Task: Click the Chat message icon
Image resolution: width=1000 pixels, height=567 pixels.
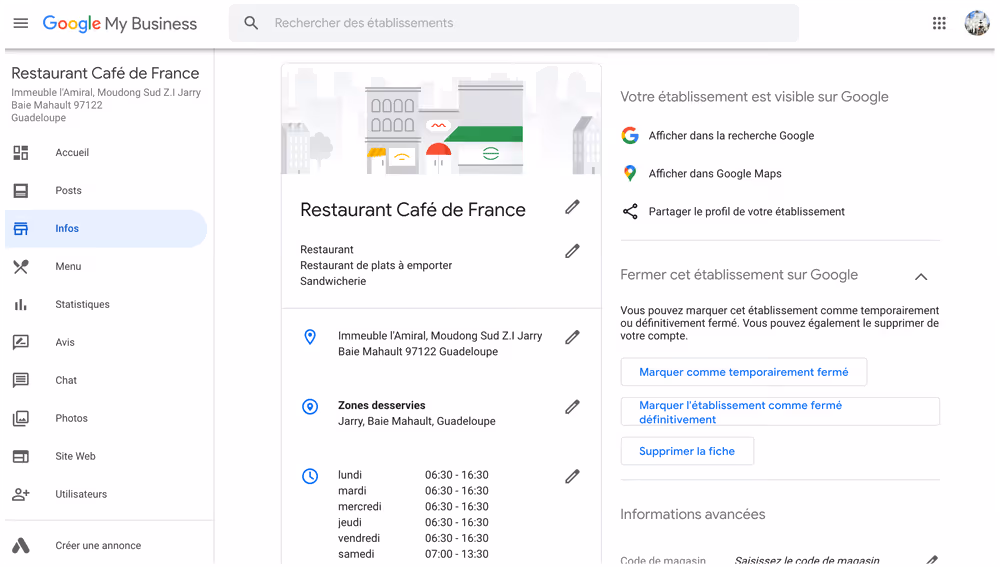Action: click(21, 380)
